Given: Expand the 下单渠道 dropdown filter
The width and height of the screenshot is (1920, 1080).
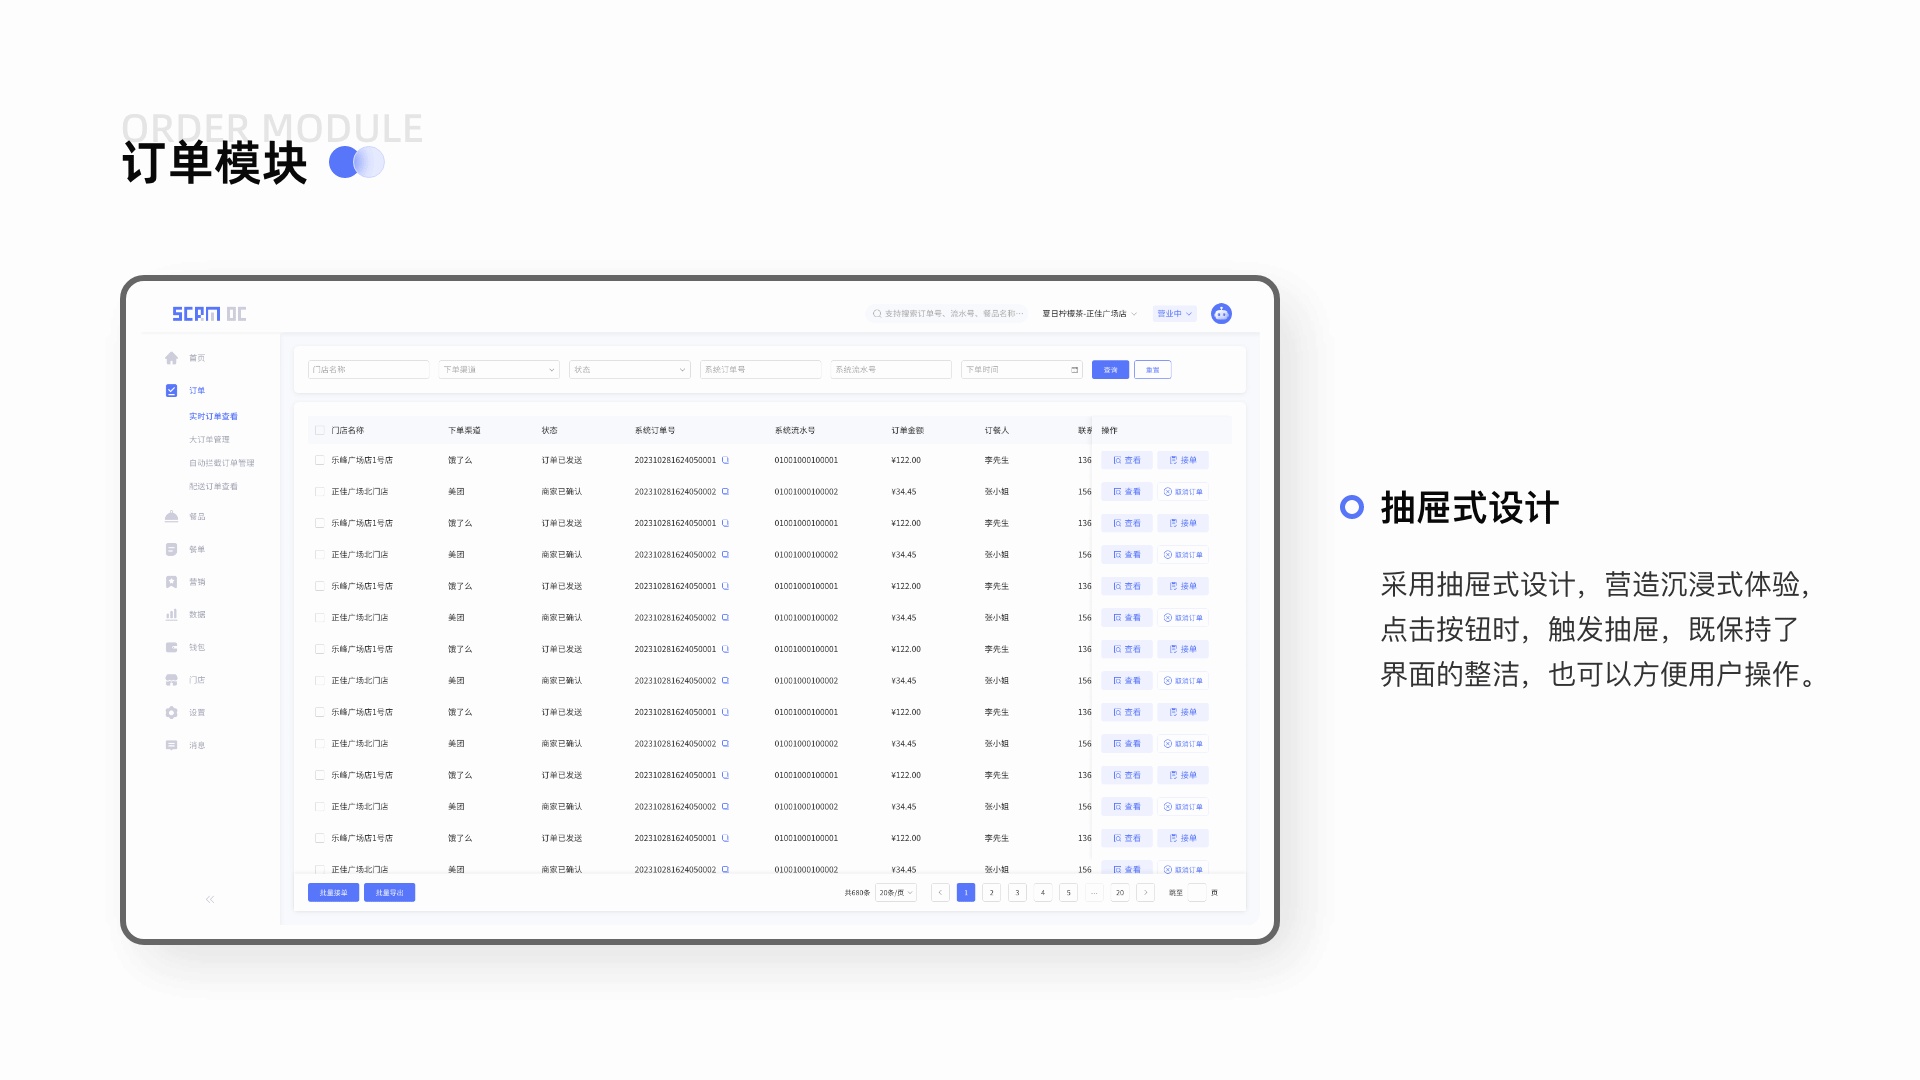Looking at the screenshot, I should (499, 370).
